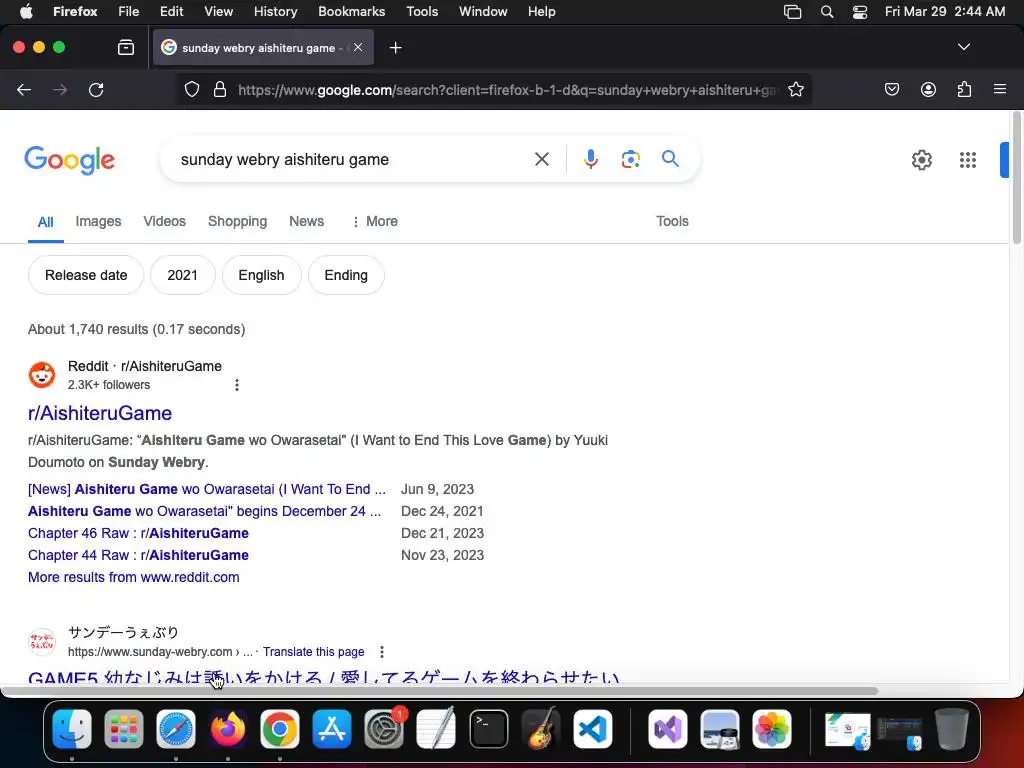Close the Google search tab
Viewport: 1024px width, 768px height.
[358, 47]
